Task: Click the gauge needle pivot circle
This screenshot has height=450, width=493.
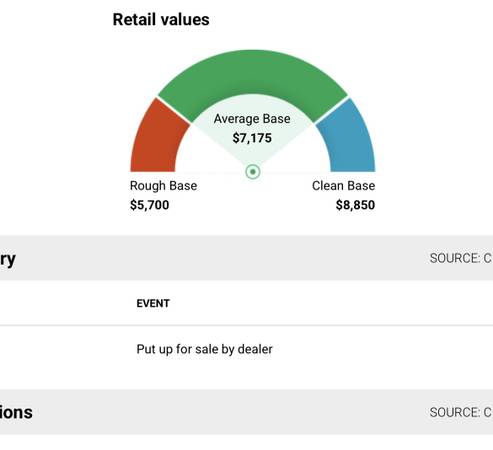Action: pos(253,172)
